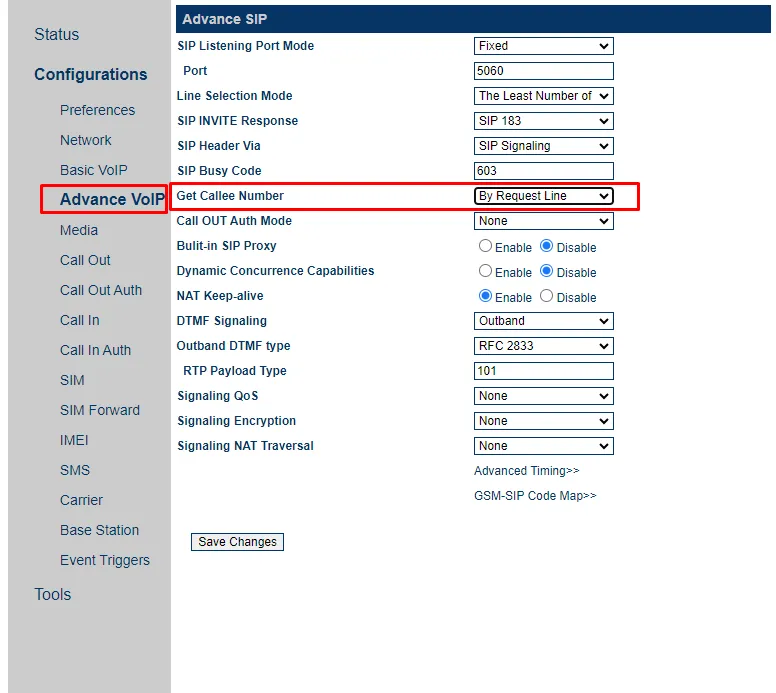
Task: Click Save Changes button
Action: pos(237,542)
